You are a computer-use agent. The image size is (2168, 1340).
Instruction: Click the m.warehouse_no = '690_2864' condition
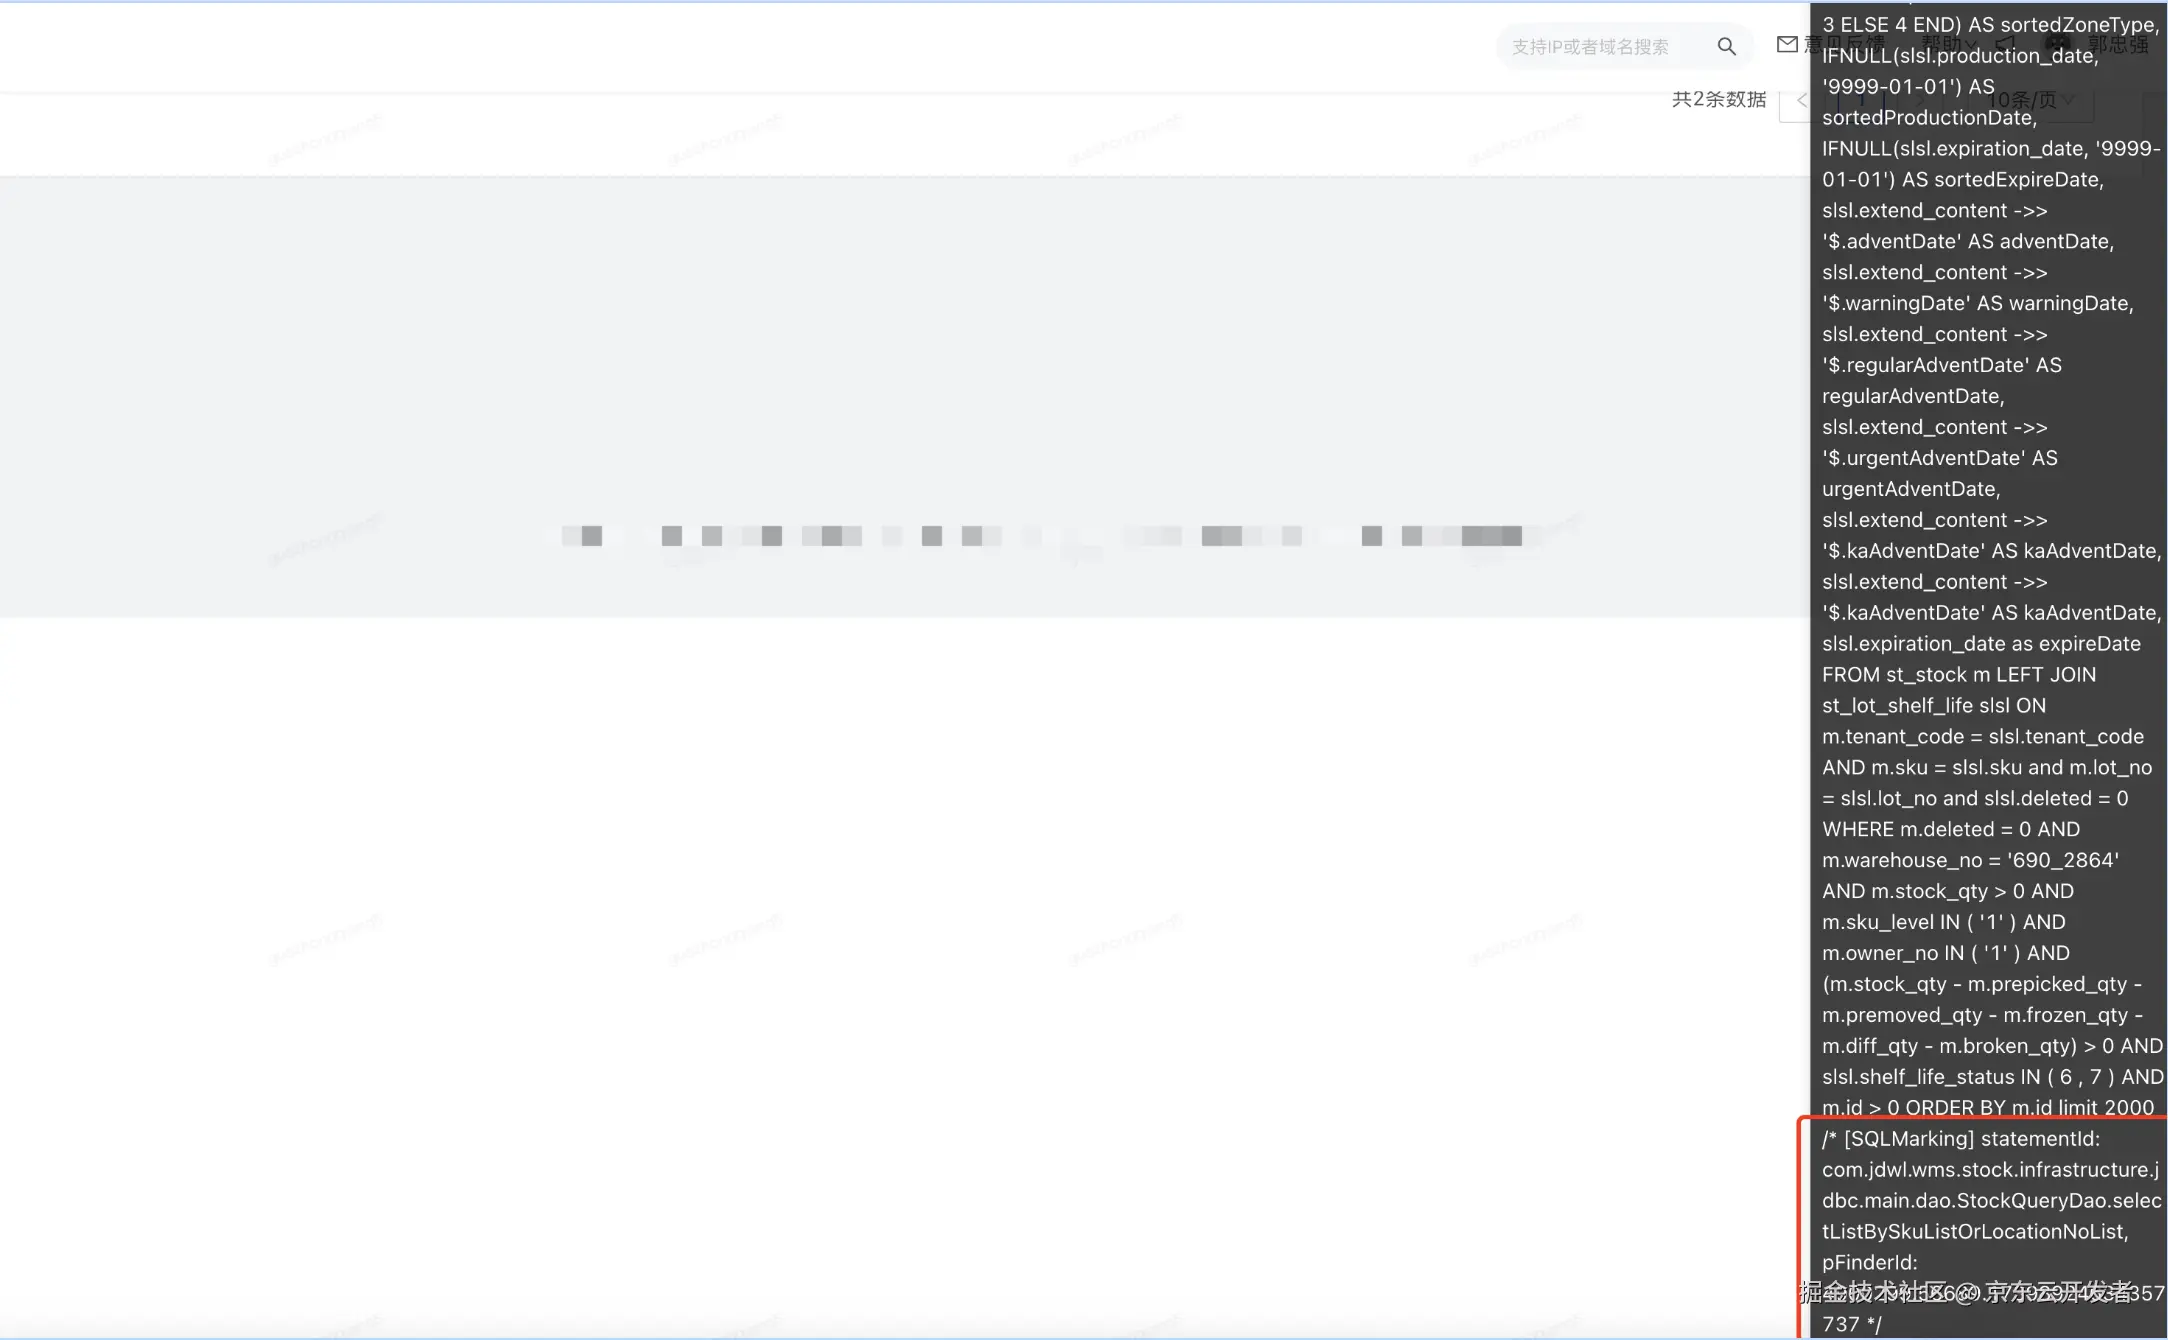[x=1970, y=860]
